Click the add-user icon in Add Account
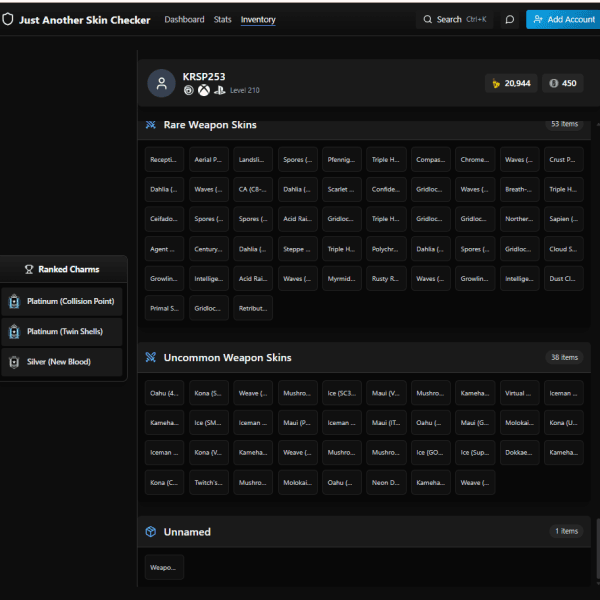600x600 pixels. click(x=538, y=19)
